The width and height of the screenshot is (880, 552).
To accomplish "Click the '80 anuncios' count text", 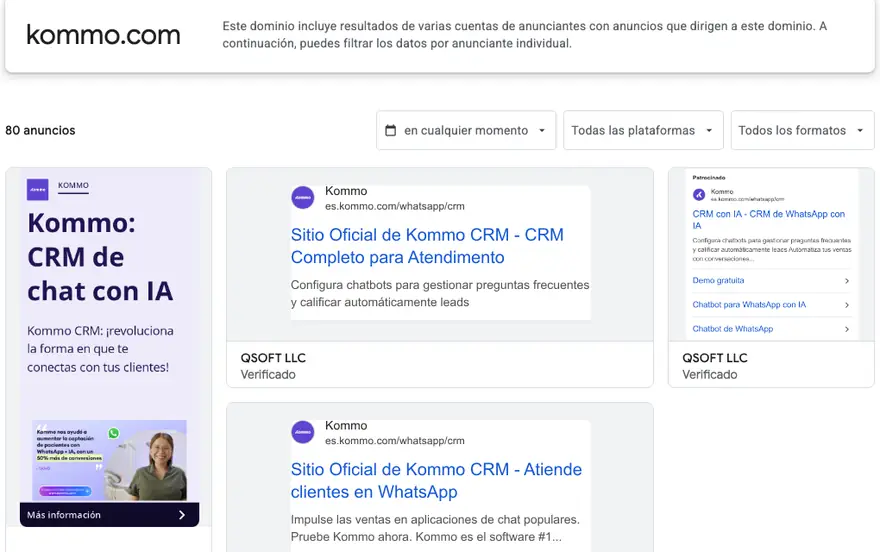I will point(40,130).
